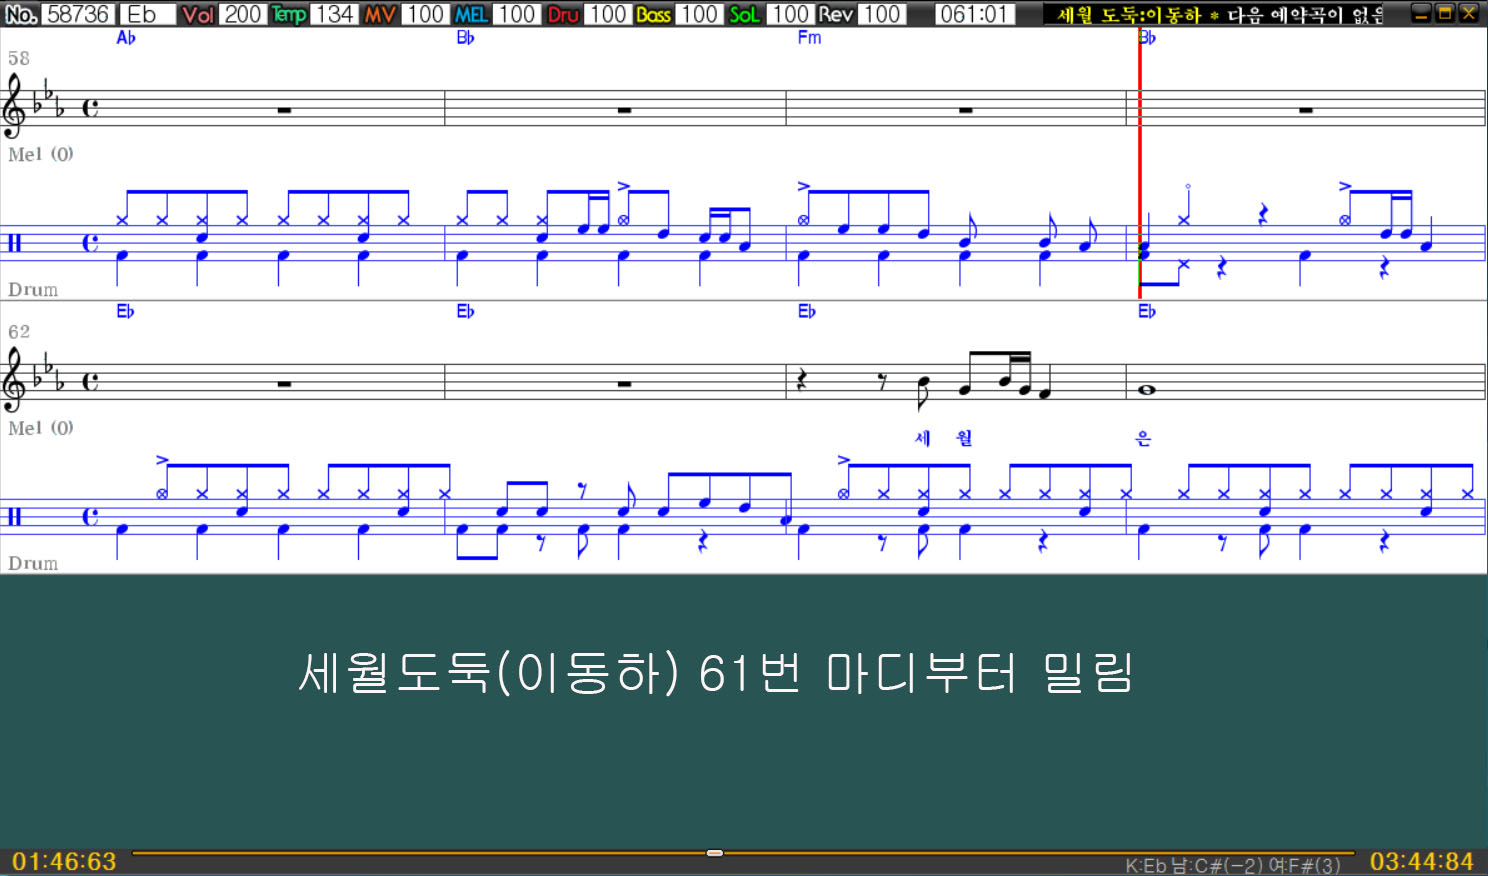Click the Rev label
Viewport: 1488px width, 876px height.
[836, 14]
